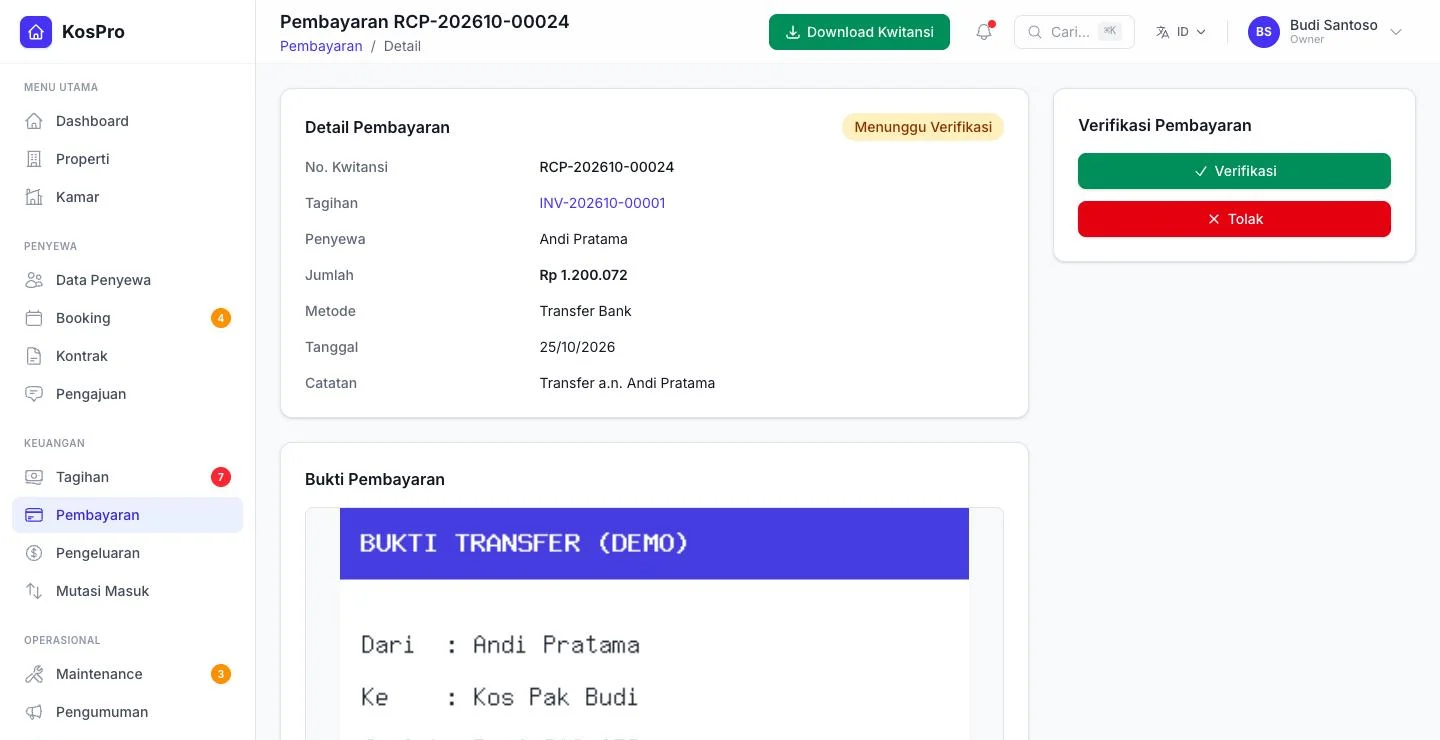The image size is (1440, 740).
Task: Click the Kamar sidebar icon
Action: [34, 197]
